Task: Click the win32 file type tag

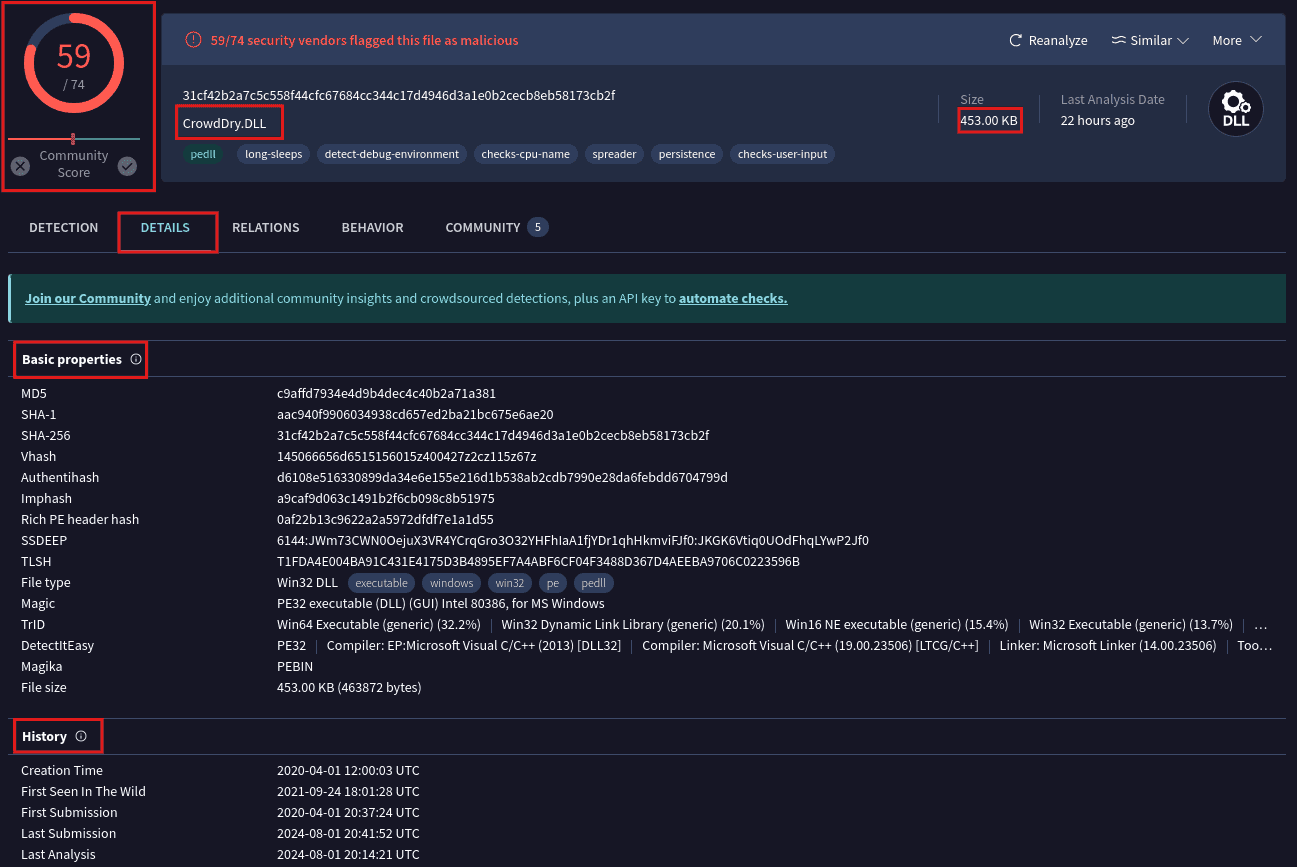Action: [x=510, y=583]
